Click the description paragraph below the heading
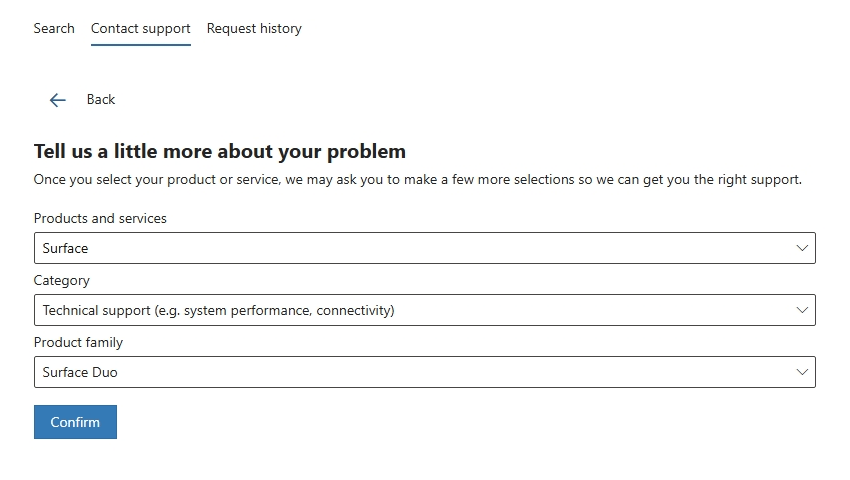The width and height of the screenshot is (850, 480). click(417, 180)
